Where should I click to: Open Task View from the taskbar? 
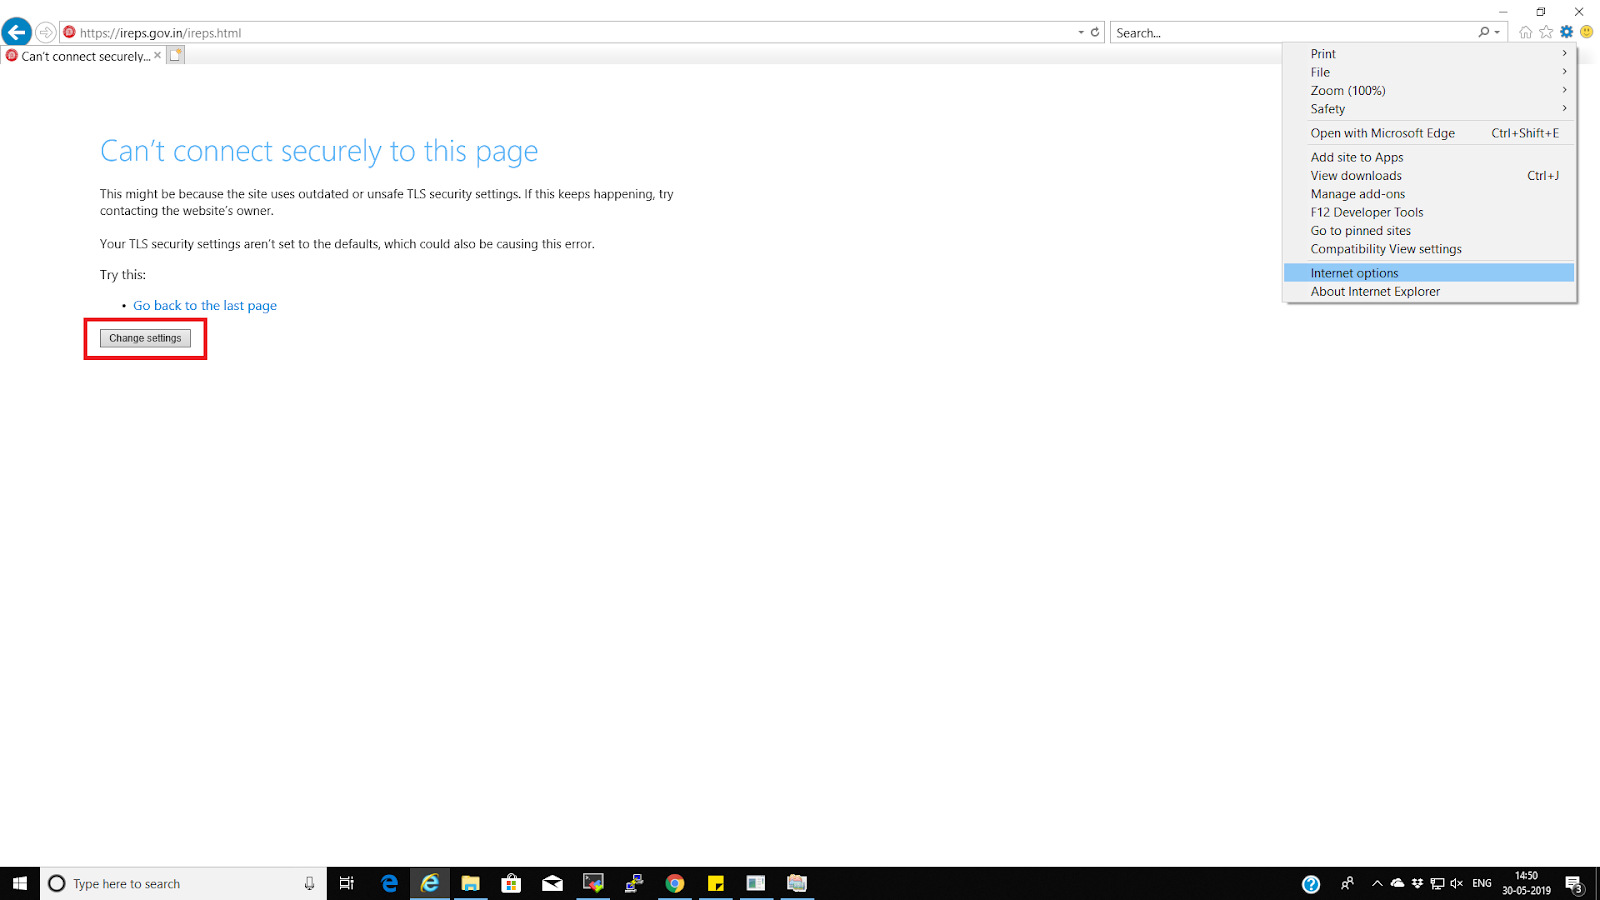coord(347,883)
